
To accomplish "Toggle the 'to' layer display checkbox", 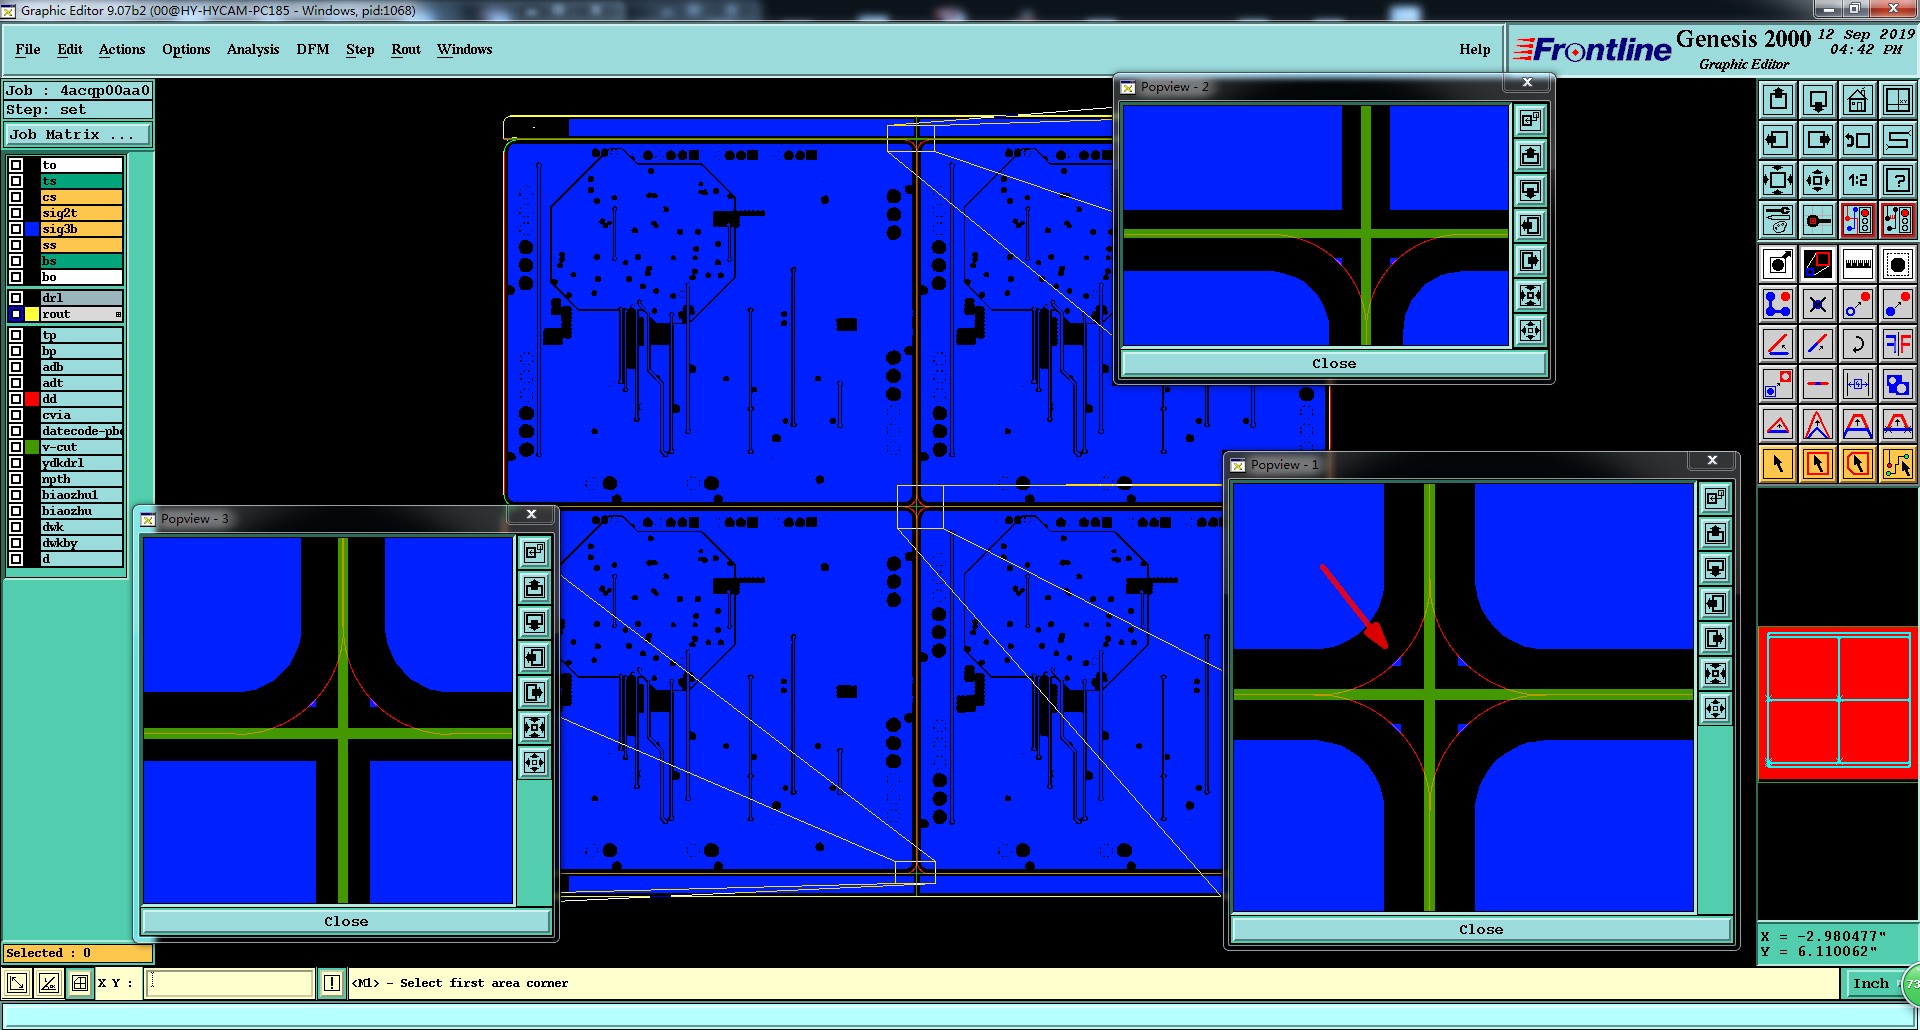I will pyautogui.click(x=16, y=165).
